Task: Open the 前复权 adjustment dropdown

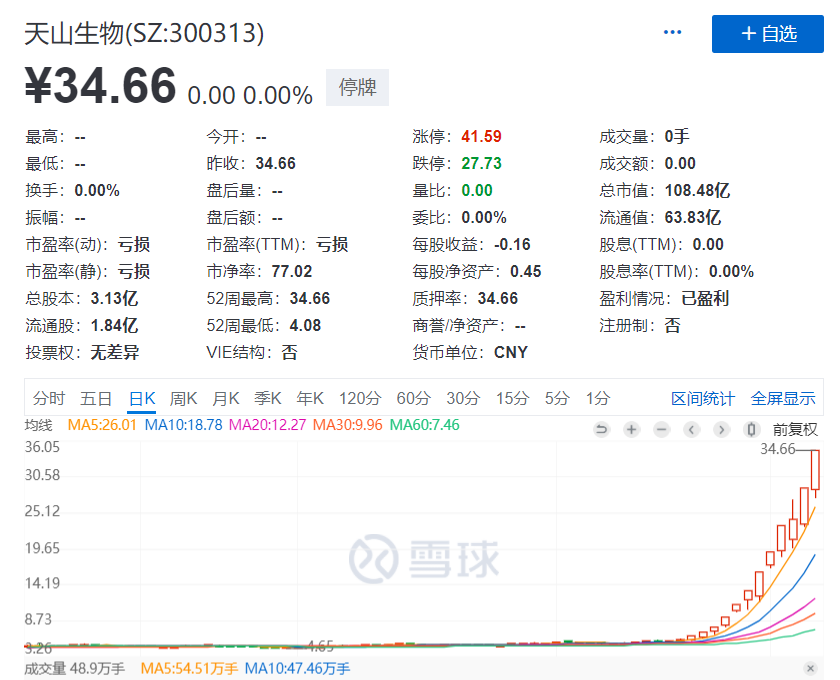Action: pyautogui.click(x=795, y=430)
